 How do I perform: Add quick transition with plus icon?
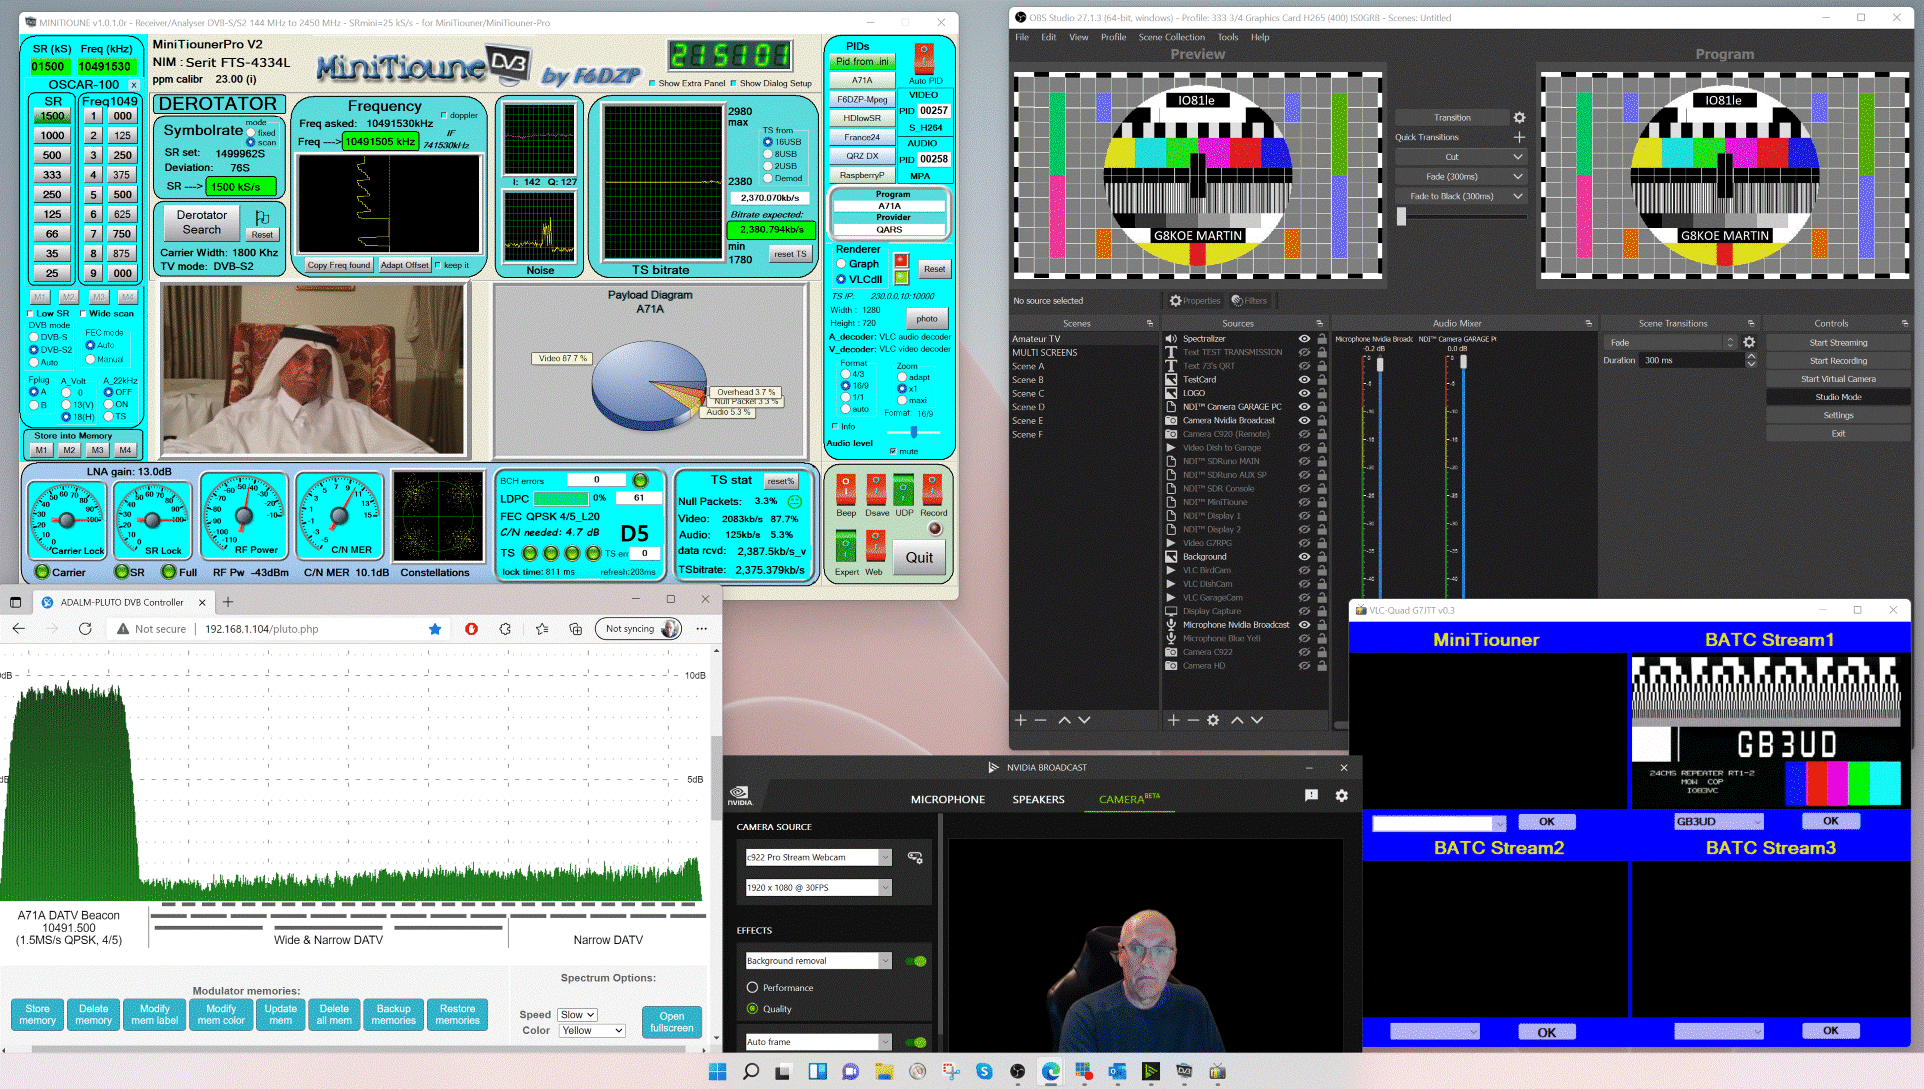click(1519, 137)
